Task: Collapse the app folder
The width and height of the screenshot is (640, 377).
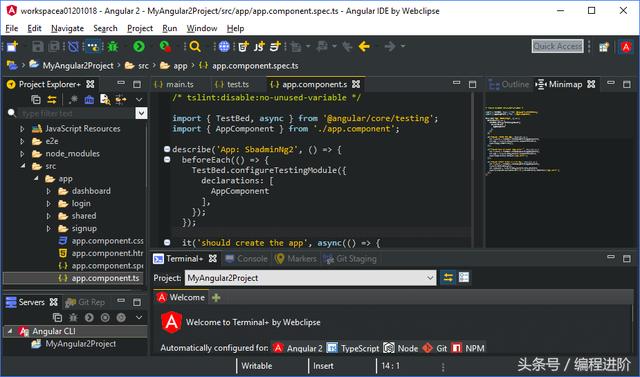Action: pyautogui.click(x=36, y=179)
